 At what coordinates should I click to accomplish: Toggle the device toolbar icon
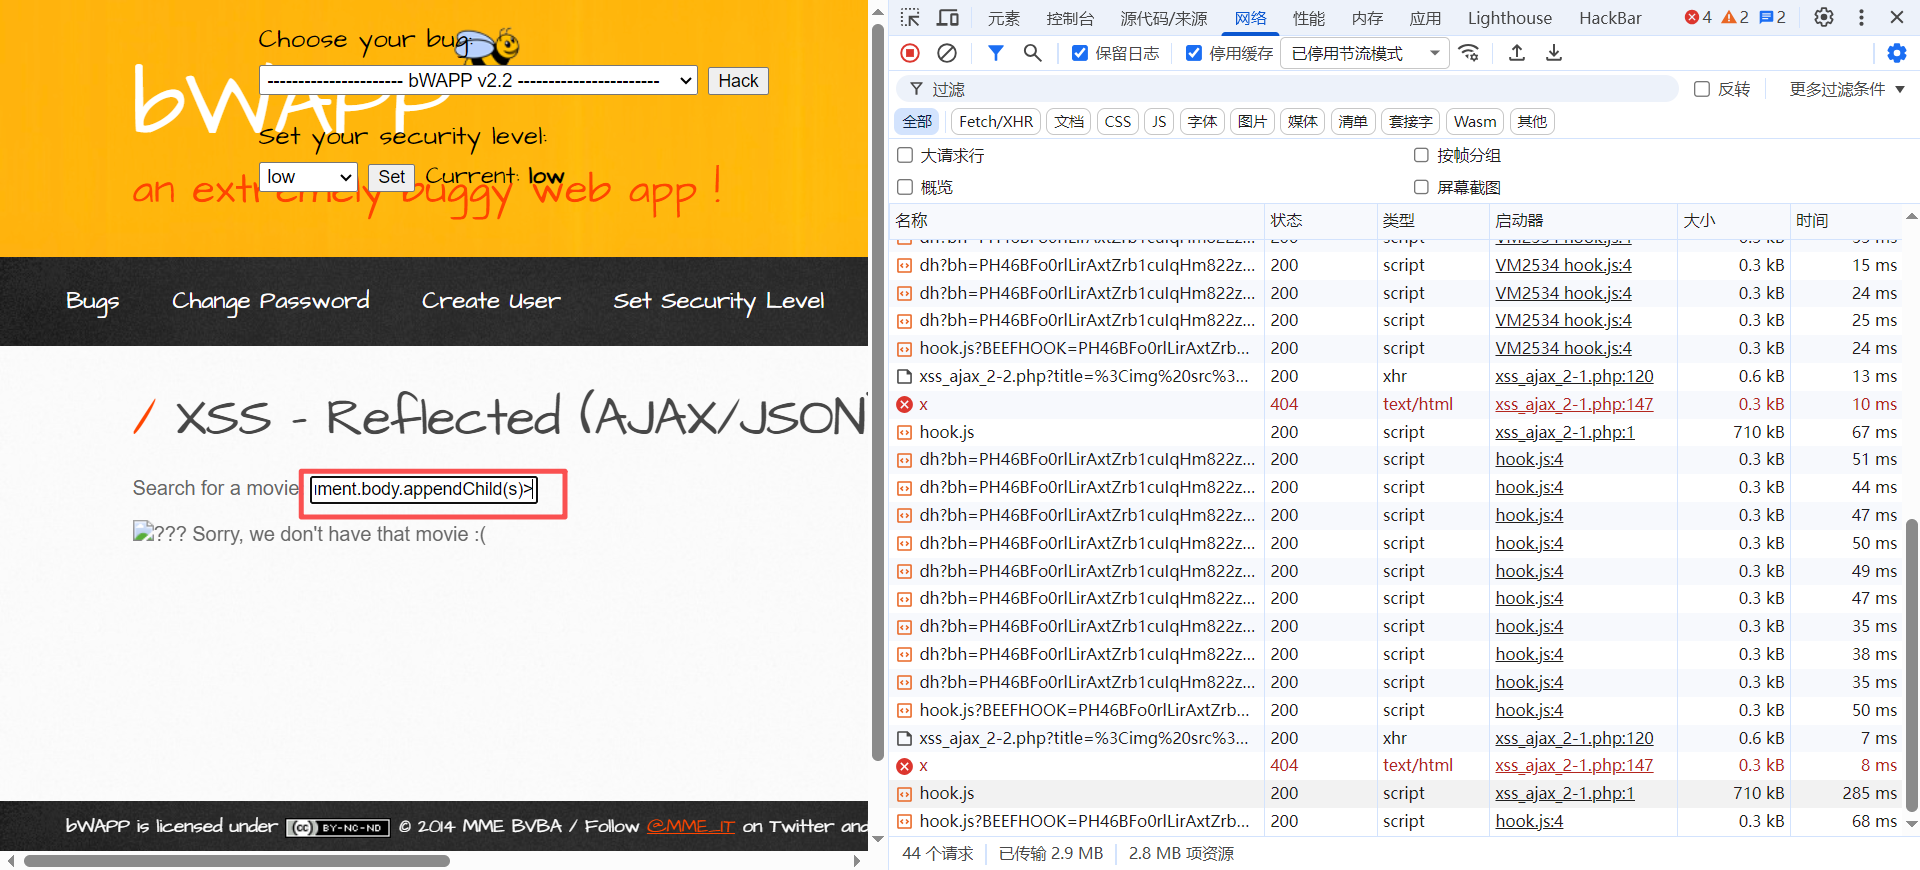click(x=948, y=18)
